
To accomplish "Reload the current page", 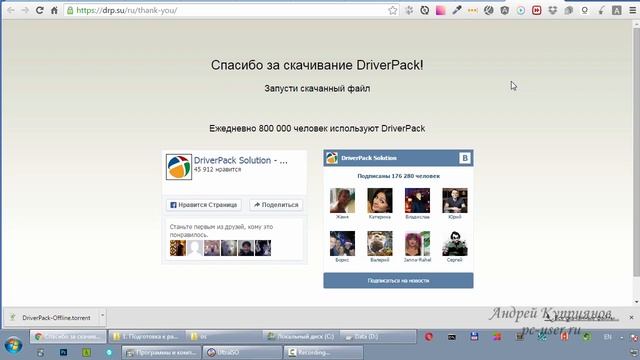I will pyautogui.click(x=40, y=10).
